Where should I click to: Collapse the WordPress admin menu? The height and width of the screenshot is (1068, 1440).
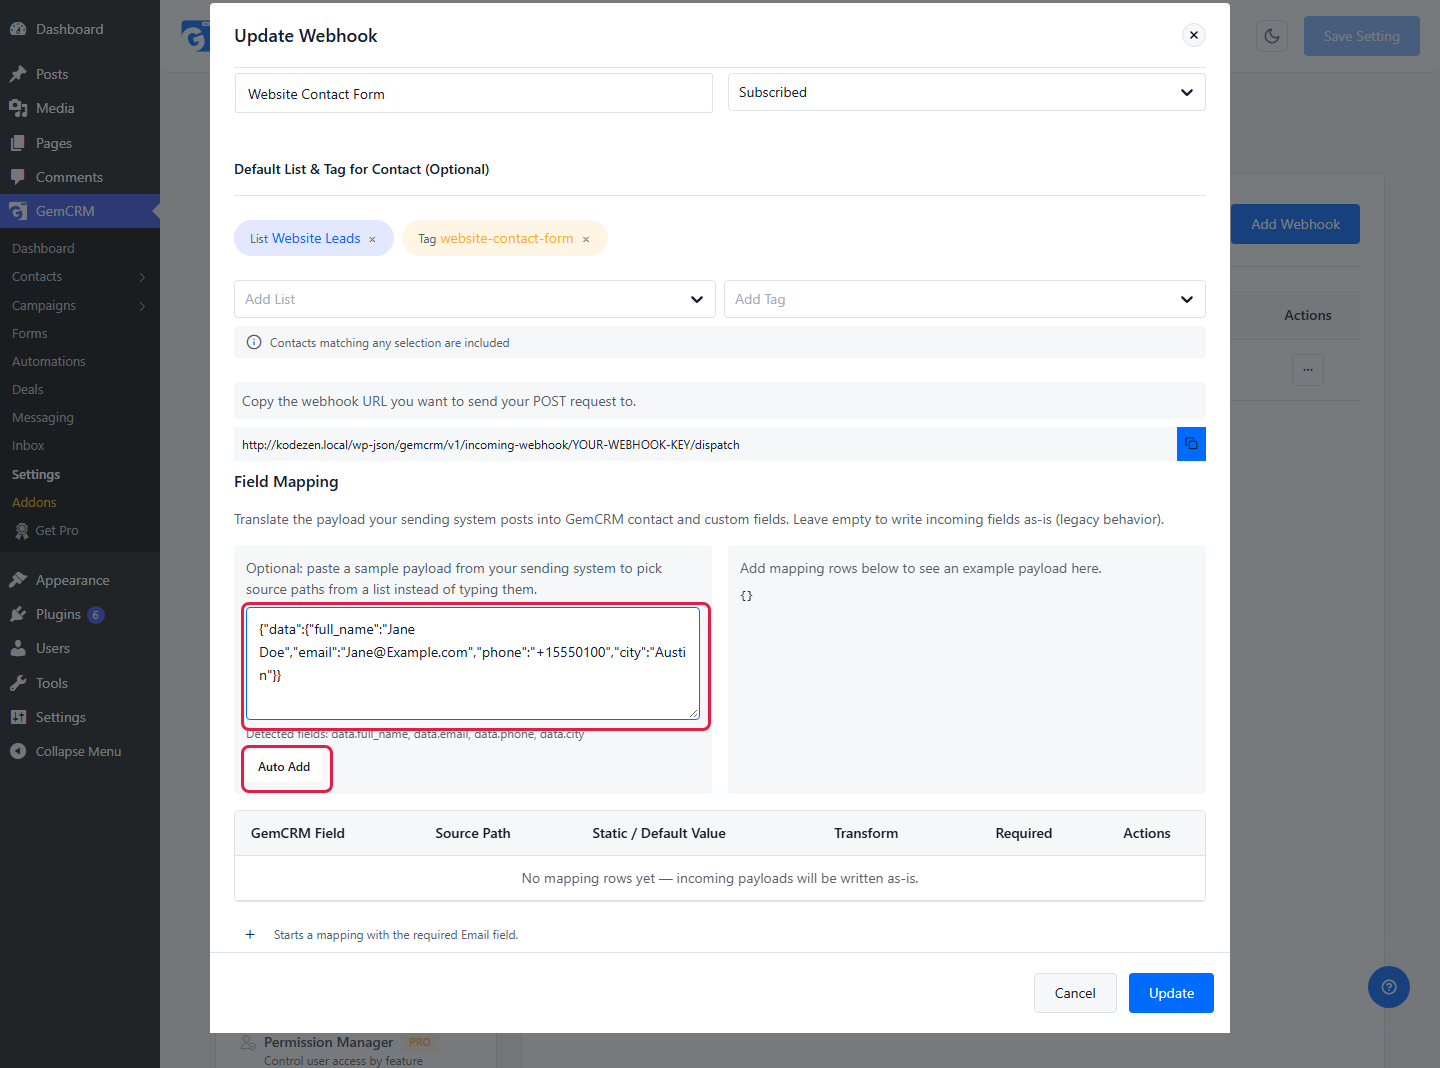coord(78,751)
